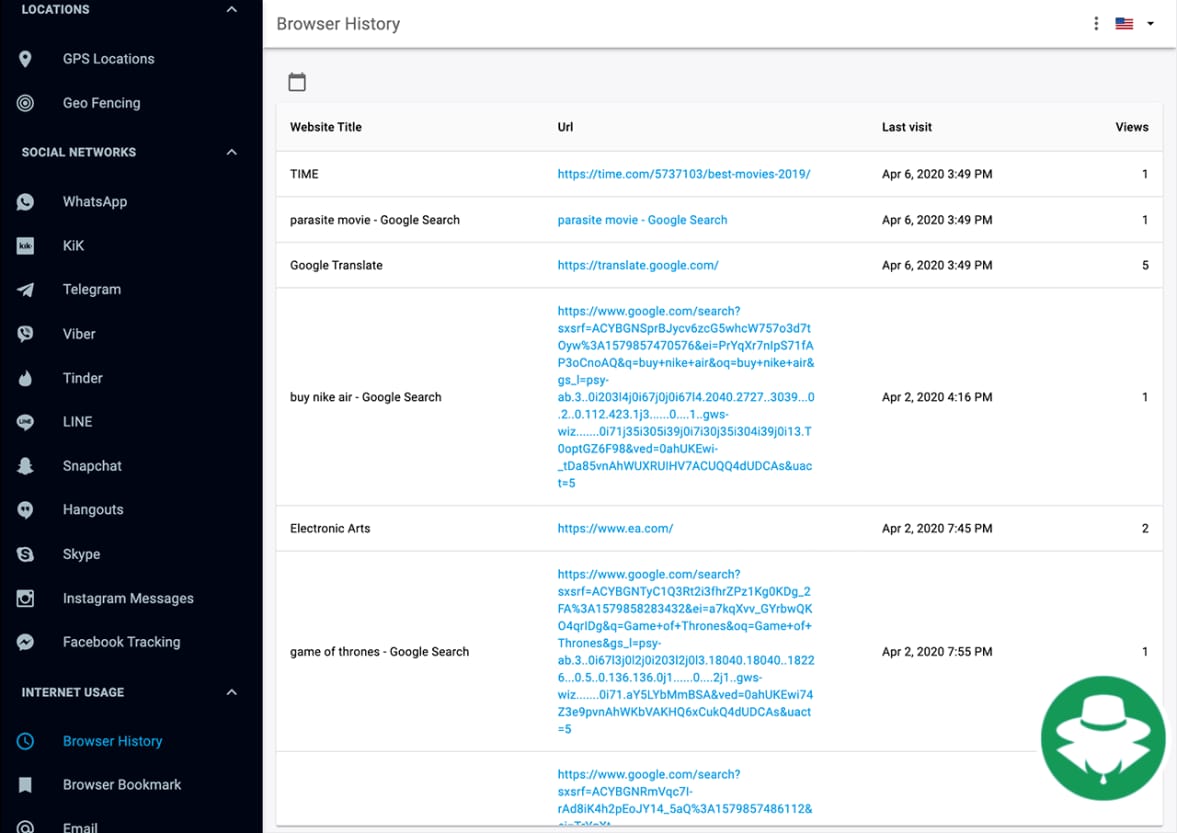Screen dimensions: 1177x833
Task: Collapse the SOCIAL NETWORKS section
Action: [x=231, y=151]
